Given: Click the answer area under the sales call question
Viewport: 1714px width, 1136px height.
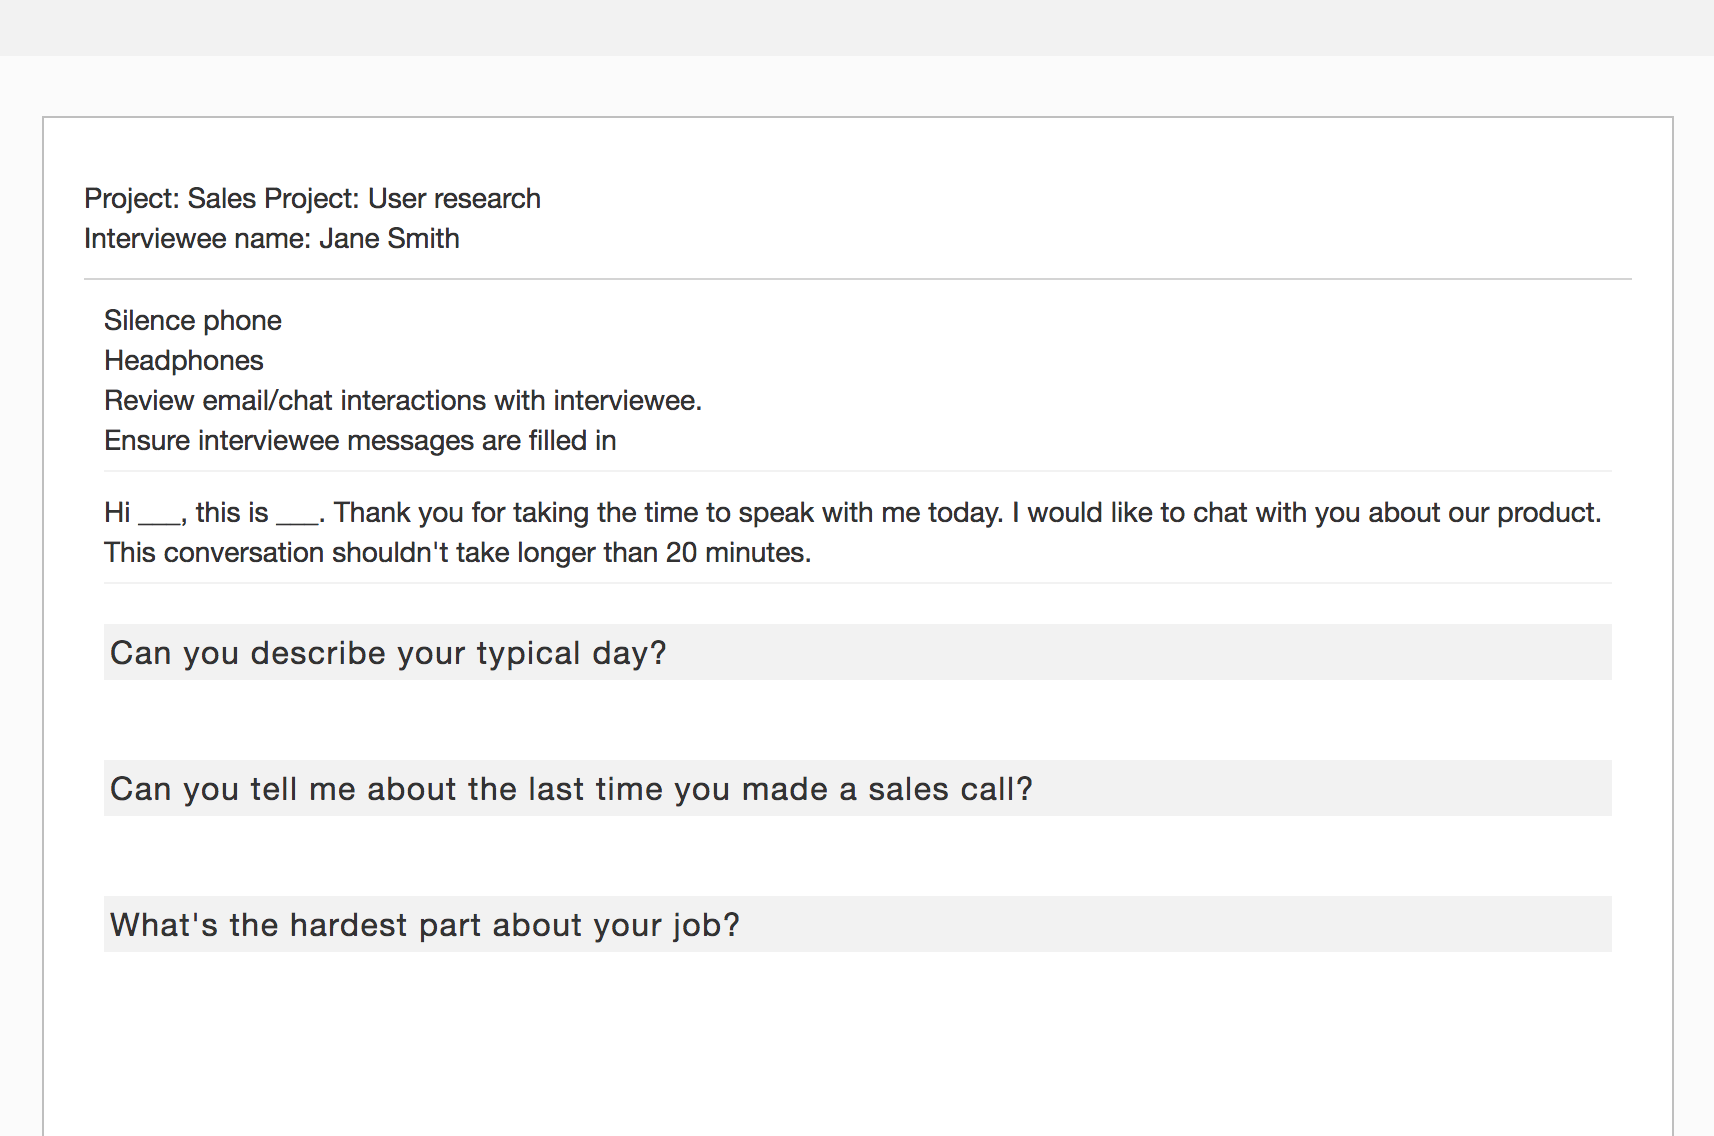Looking at the screenshot, I should 857,856.
